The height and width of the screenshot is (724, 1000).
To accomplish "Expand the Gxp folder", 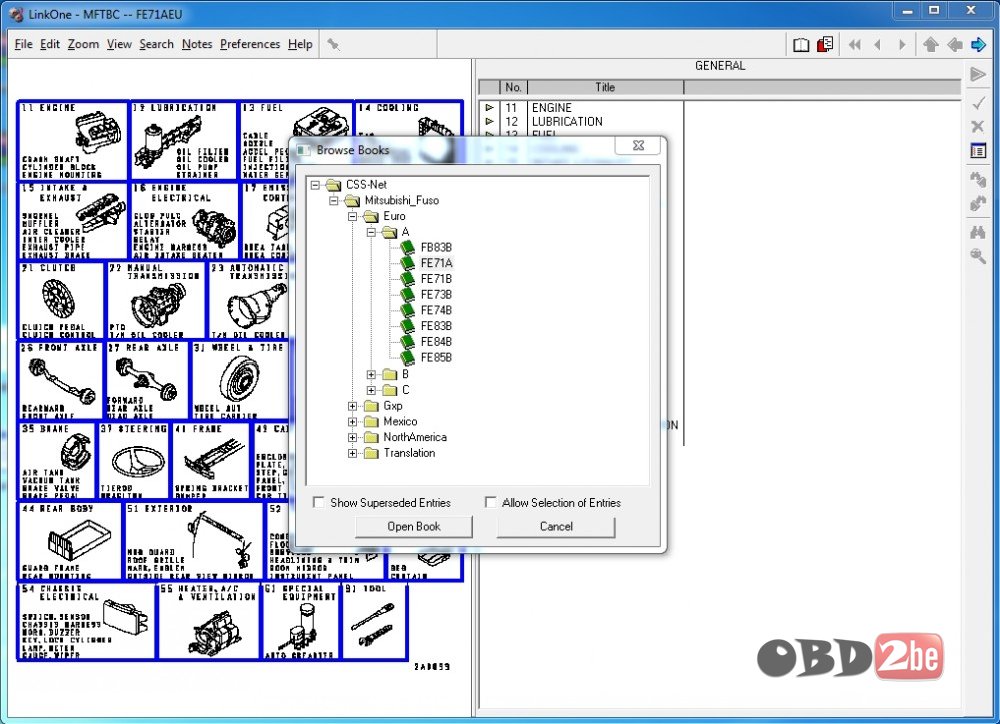I will (353, 406).
